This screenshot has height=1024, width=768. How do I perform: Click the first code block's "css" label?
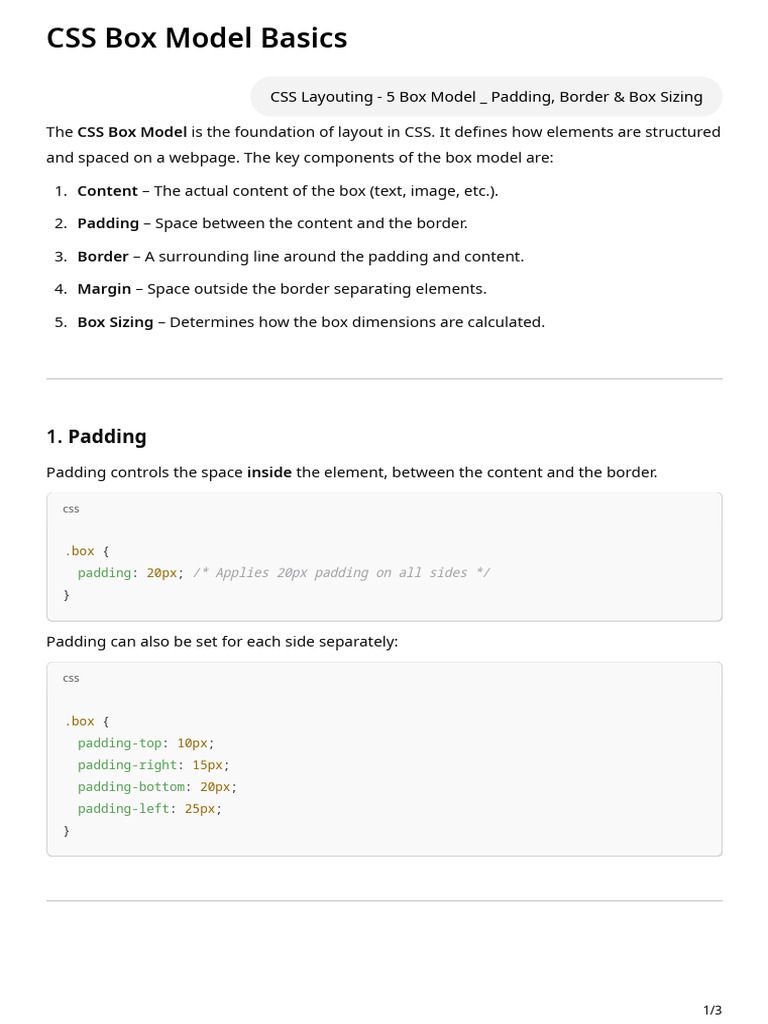click(x=71, y=509)
